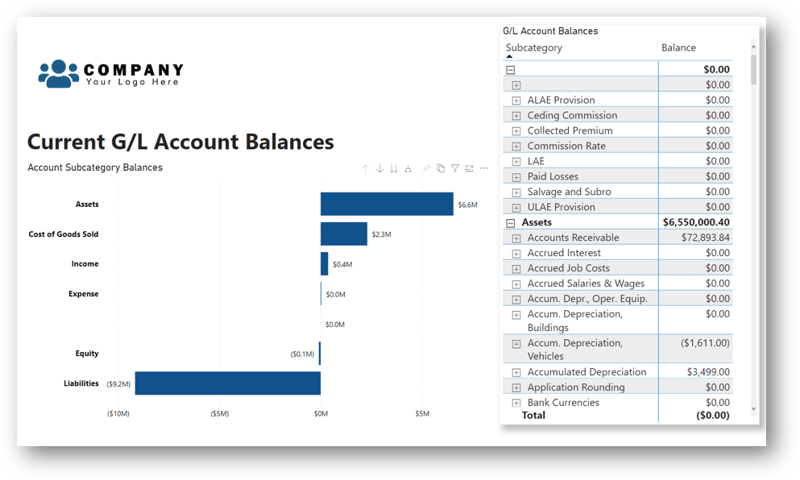Screen dimensions: 800x480
Task: Click the company logo image
Action: pos(111,73)
